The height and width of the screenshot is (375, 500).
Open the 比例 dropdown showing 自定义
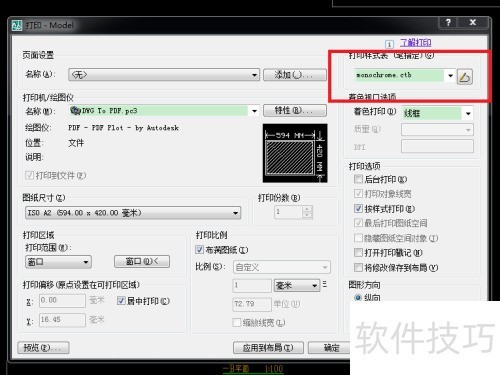[x=282, y=267]
